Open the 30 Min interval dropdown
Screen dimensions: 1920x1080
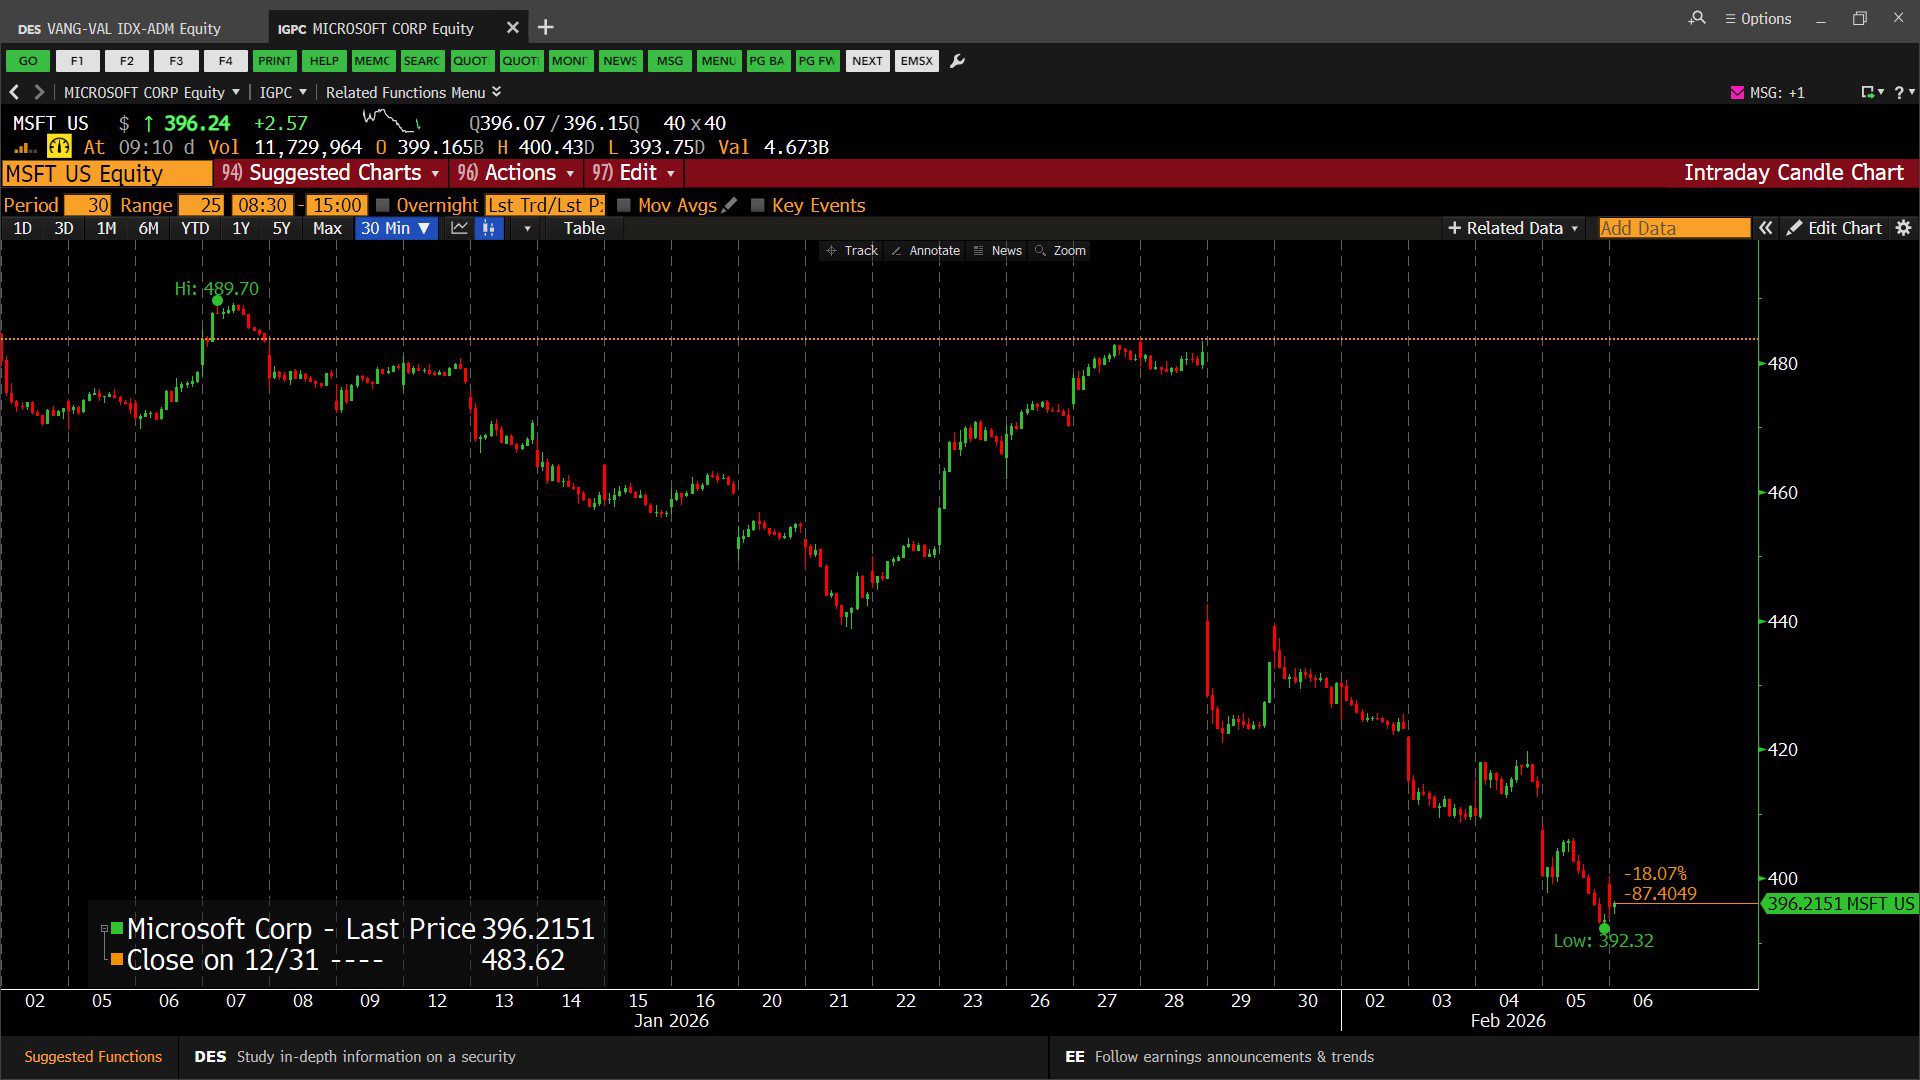coord(396,228)
